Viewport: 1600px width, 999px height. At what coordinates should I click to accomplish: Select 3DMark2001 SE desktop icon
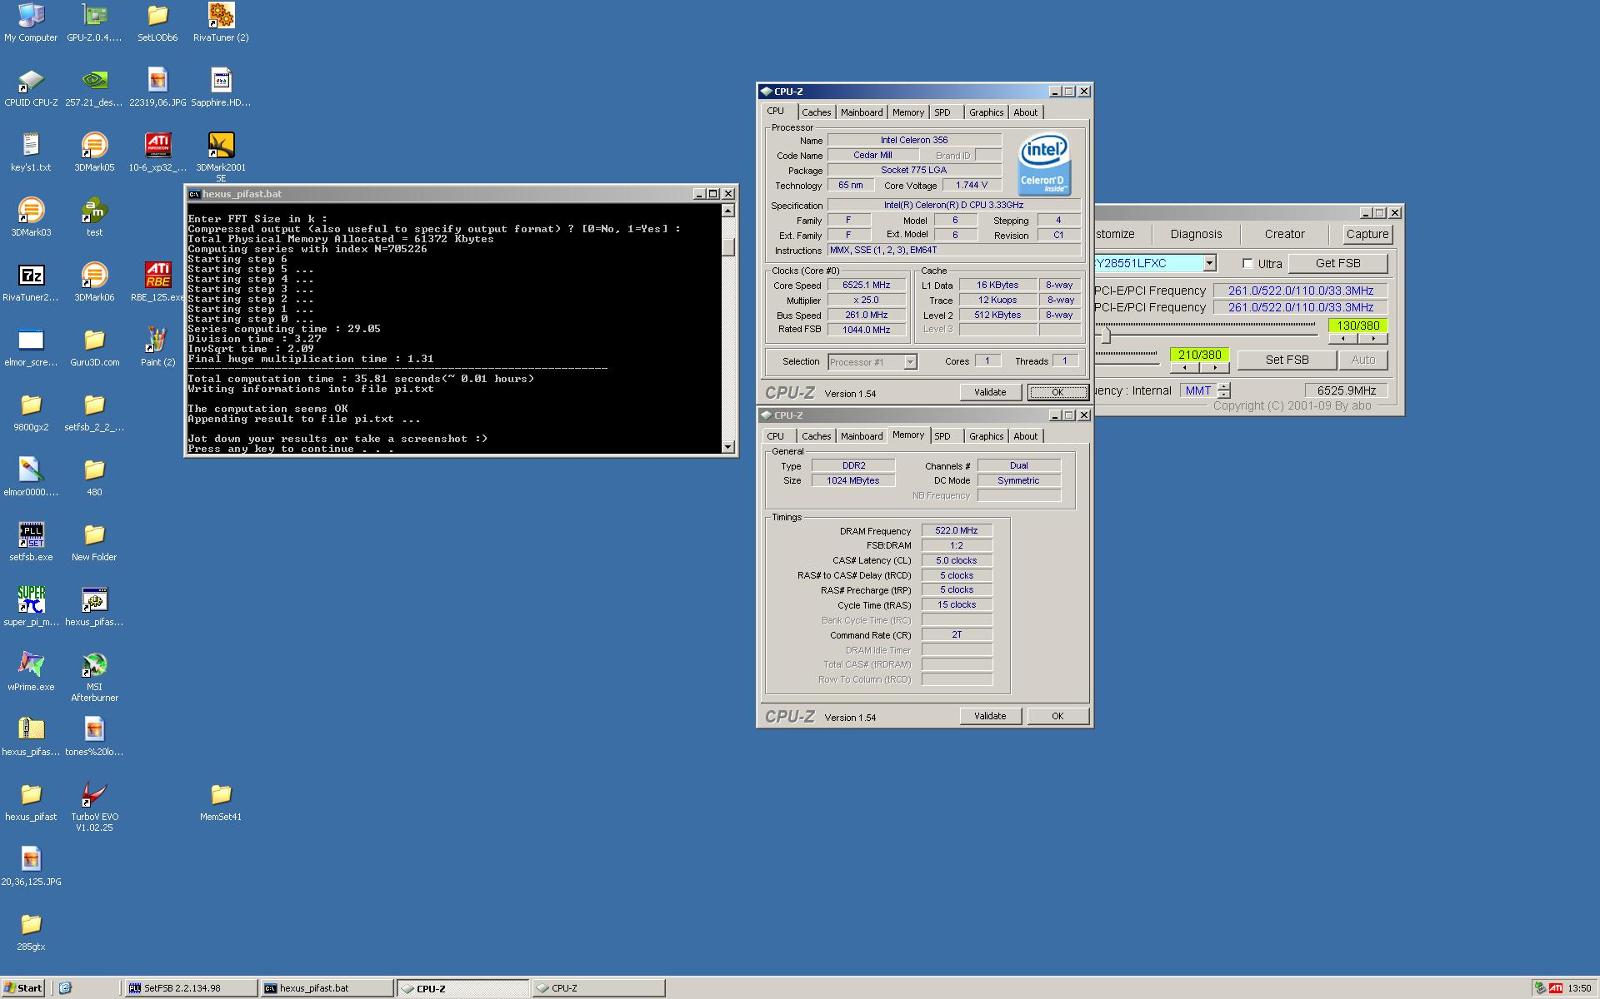pos(221,158)
